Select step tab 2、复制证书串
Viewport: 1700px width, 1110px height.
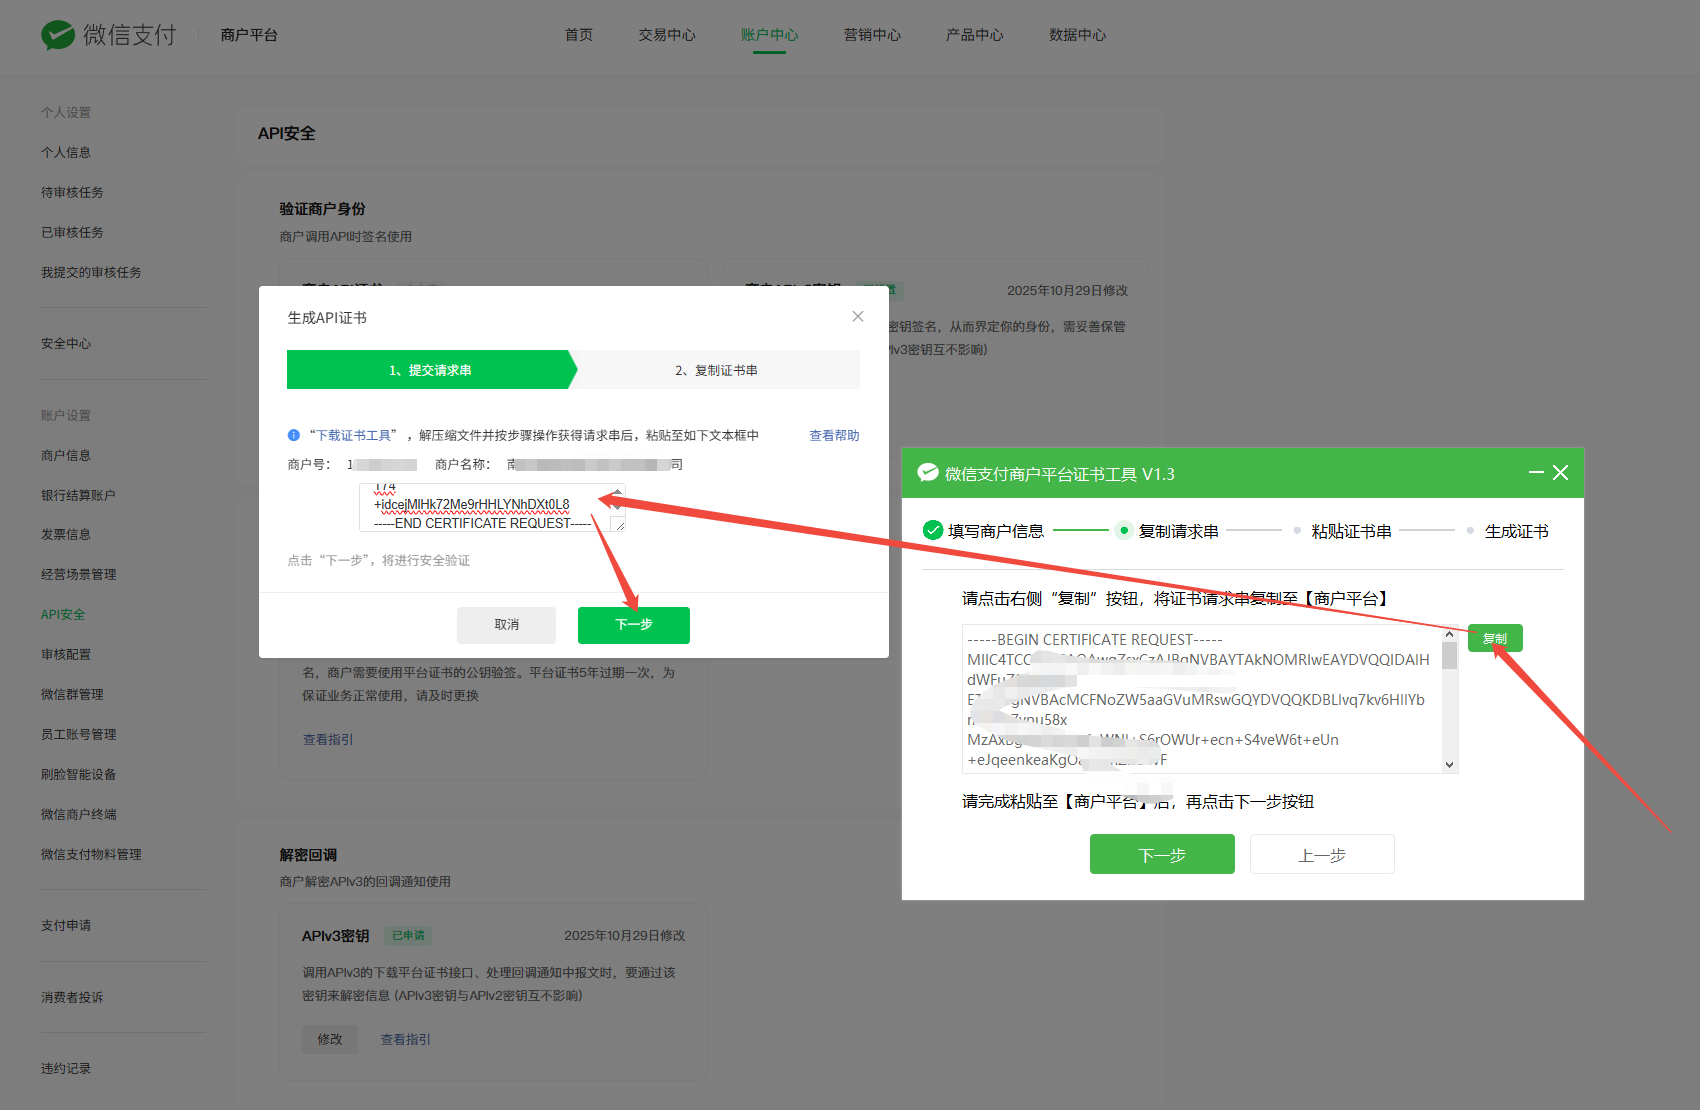[x=716, y=370]
